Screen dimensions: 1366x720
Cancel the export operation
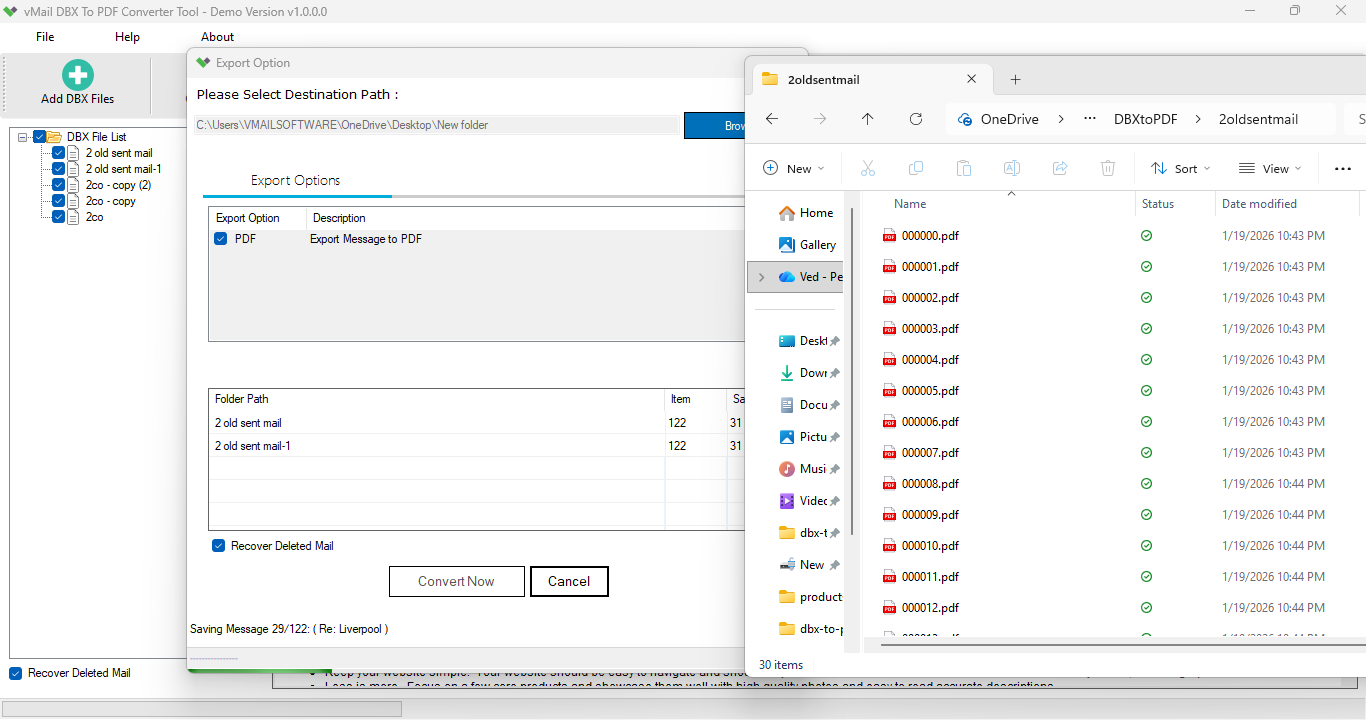coord(569,581)
